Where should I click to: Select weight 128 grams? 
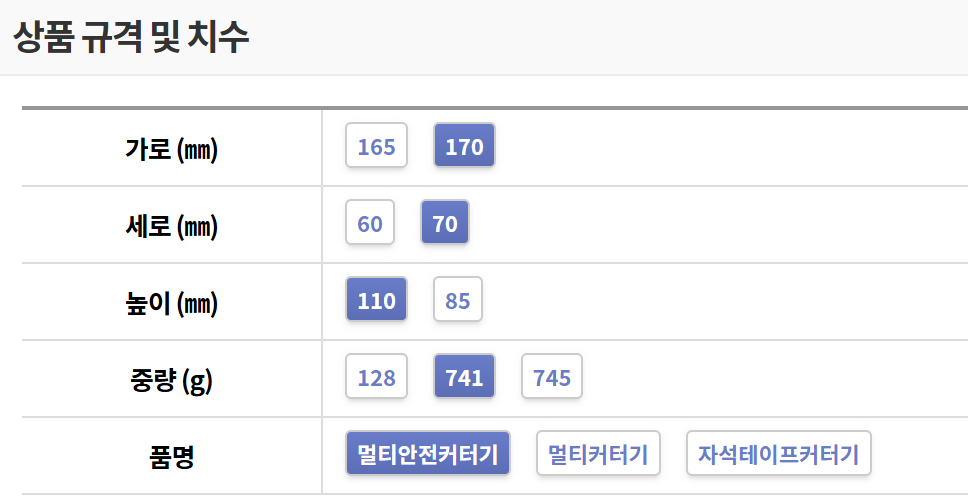pos(376,378)
